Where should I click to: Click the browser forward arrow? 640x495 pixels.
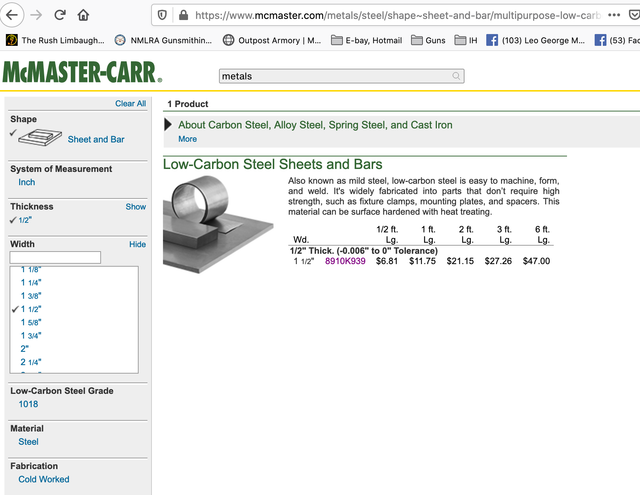click(36, 16)
